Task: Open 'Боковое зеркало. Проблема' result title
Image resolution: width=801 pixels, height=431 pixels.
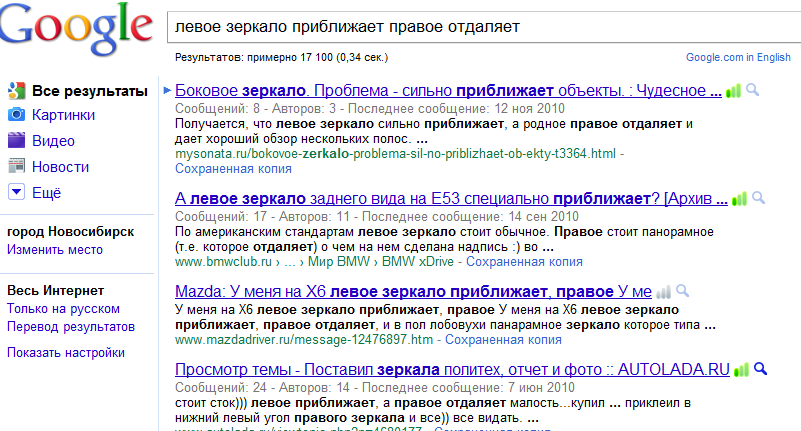Action: click(448, 90)
